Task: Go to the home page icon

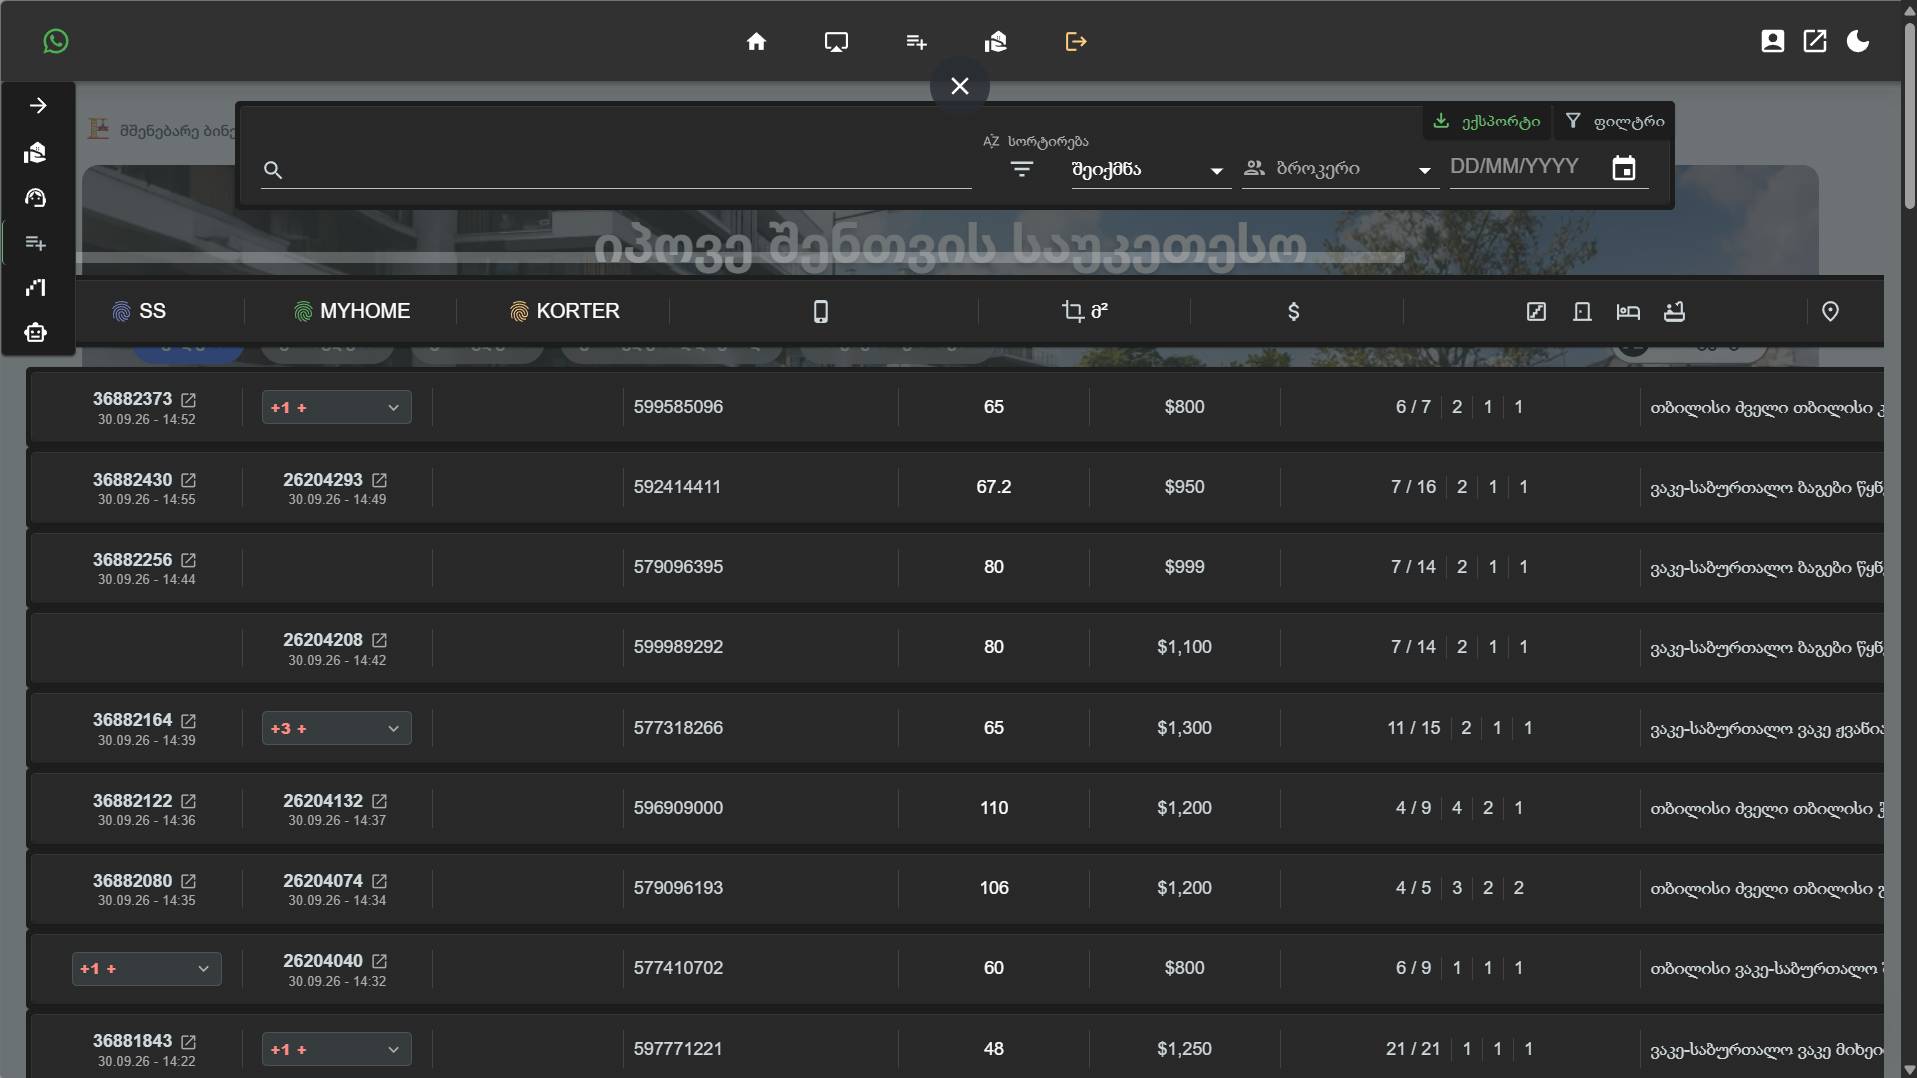Action: tap(756, 41)
